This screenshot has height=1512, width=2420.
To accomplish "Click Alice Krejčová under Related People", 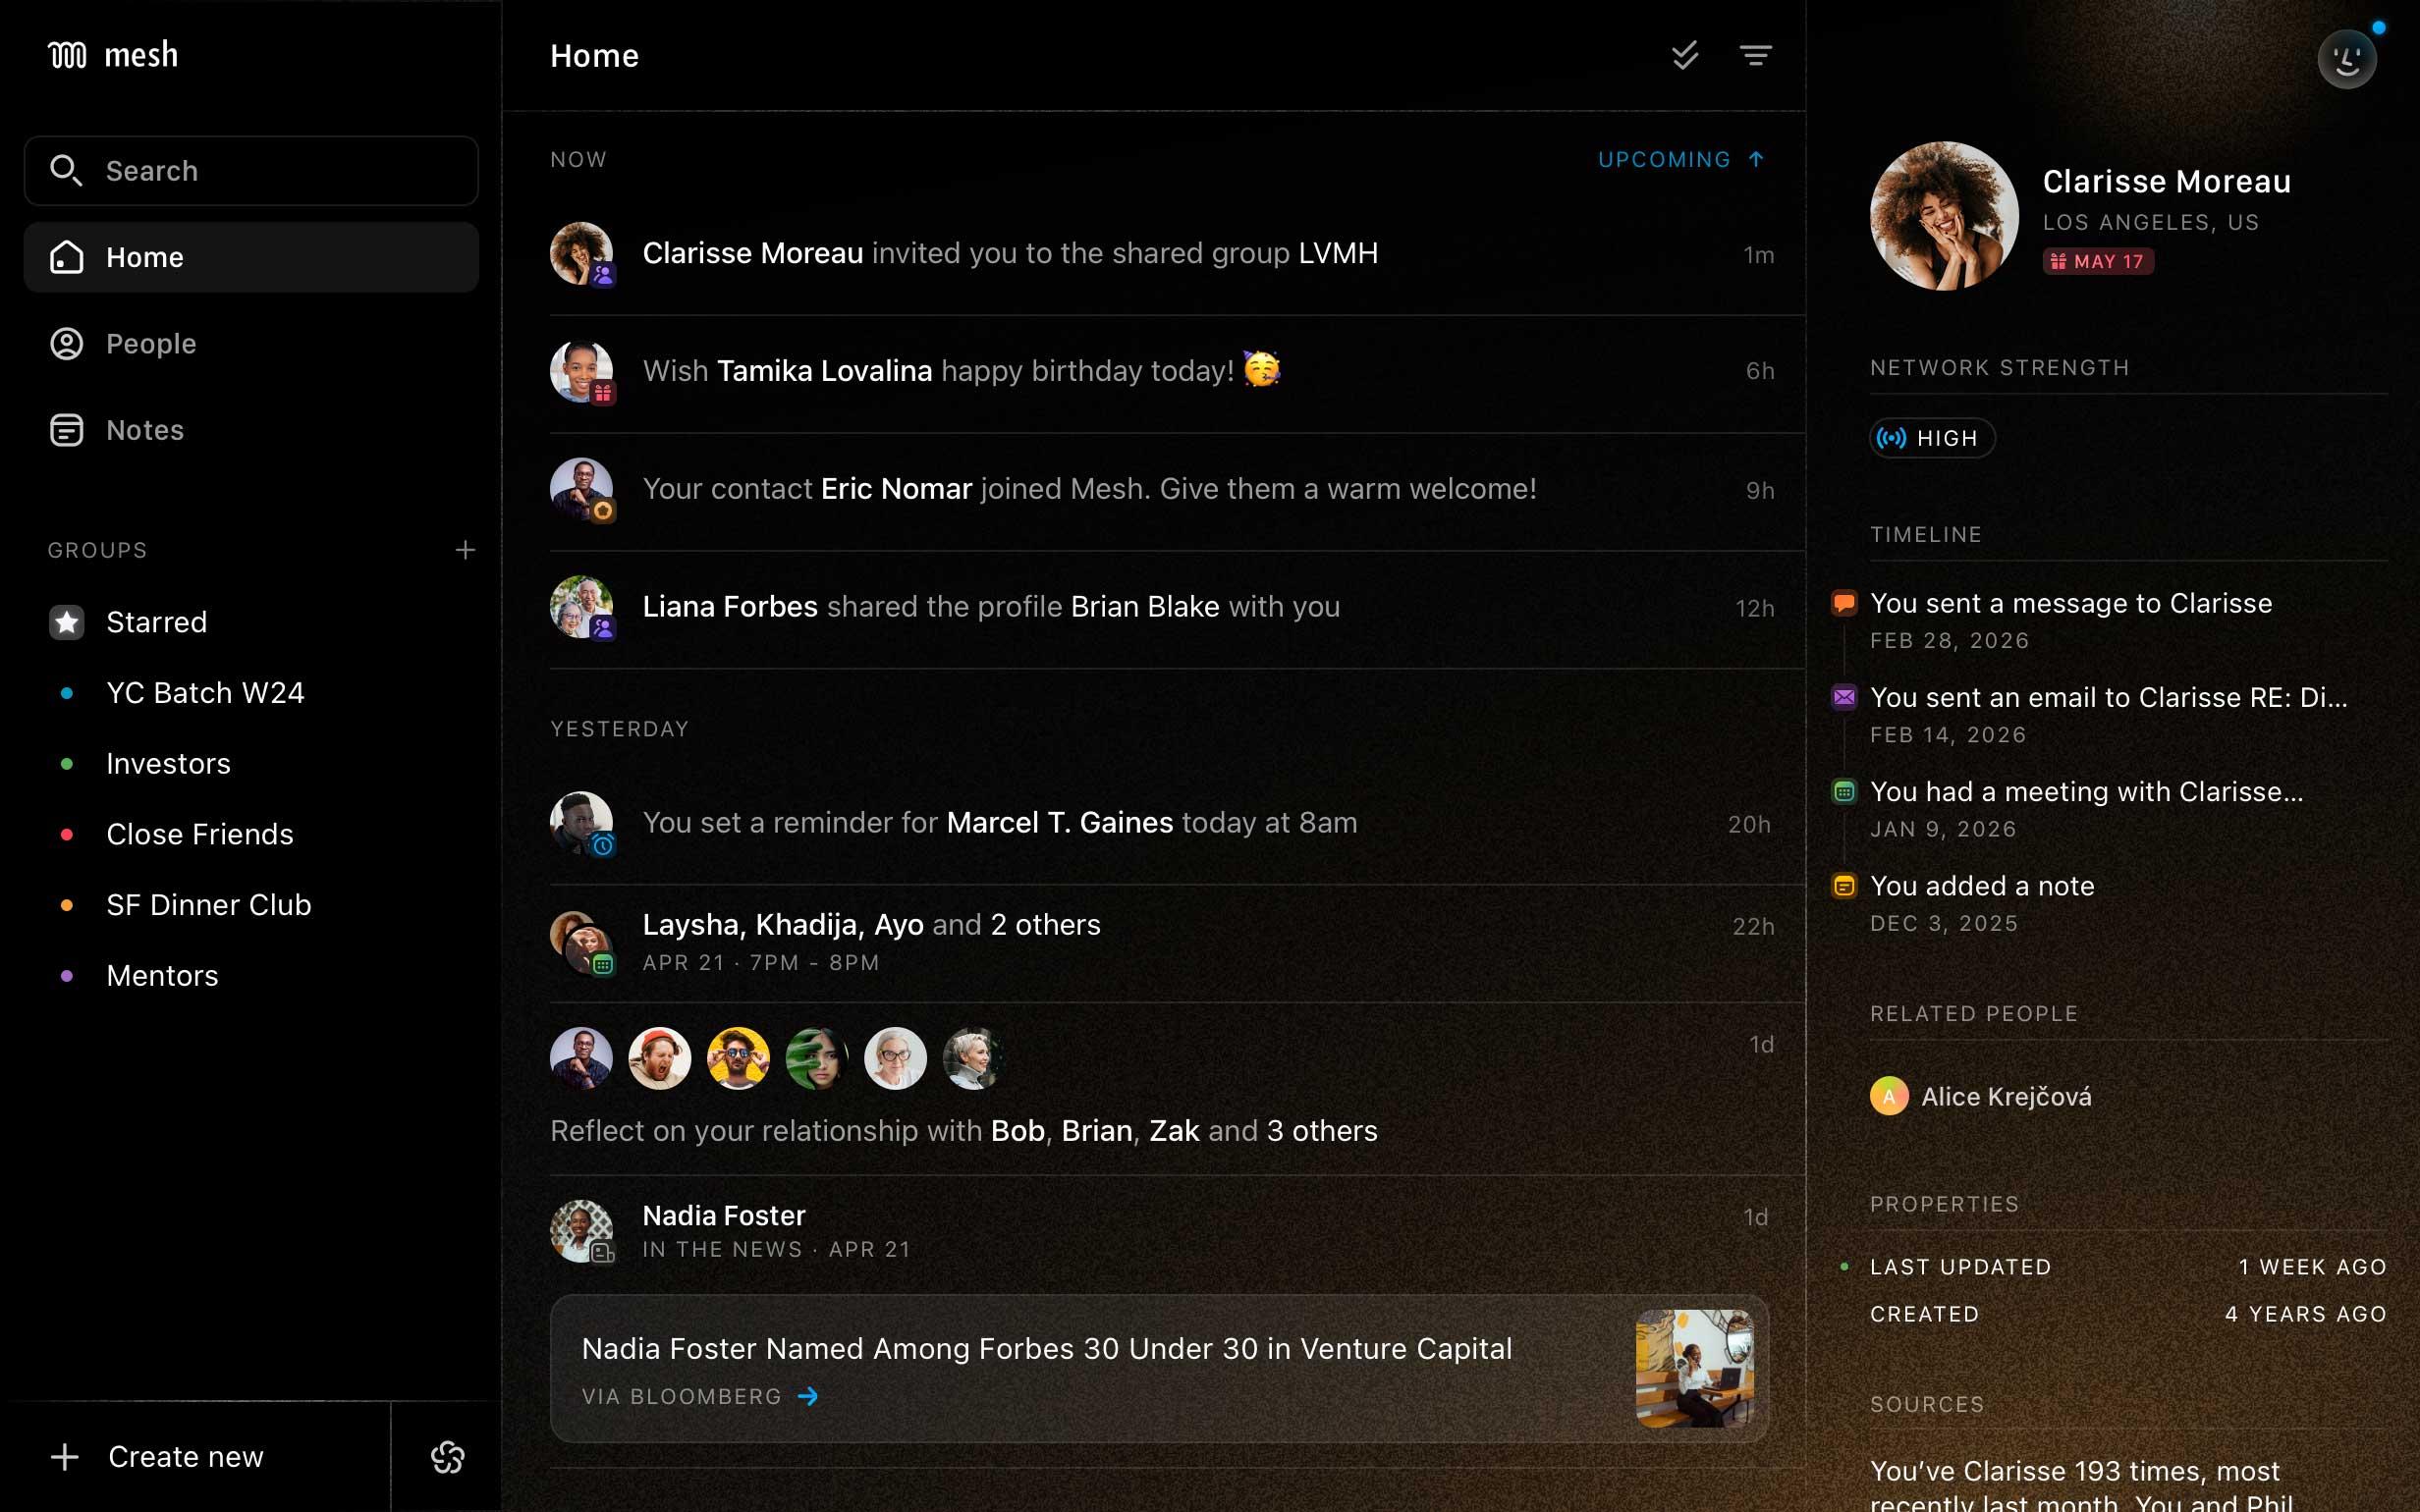I will (2005, 1096).
